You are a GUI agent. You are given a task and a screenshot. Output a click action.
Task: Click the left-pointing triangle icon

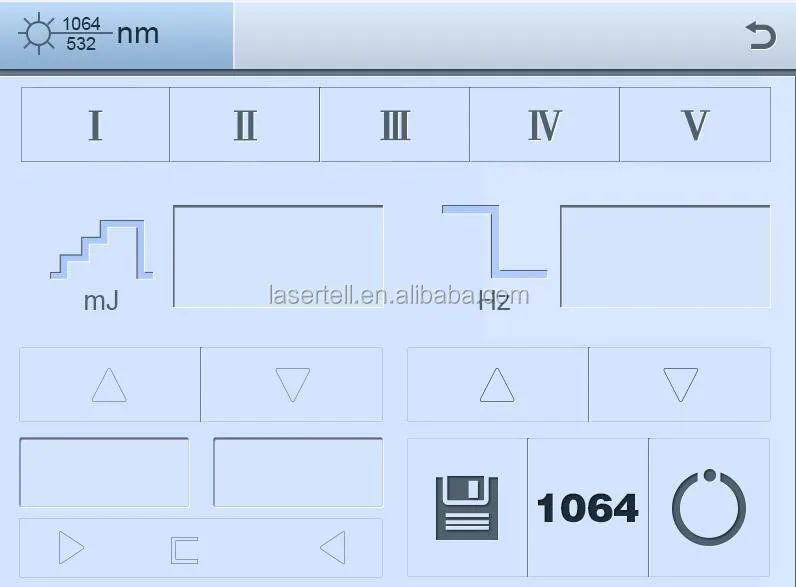click(x=333, y=547)
